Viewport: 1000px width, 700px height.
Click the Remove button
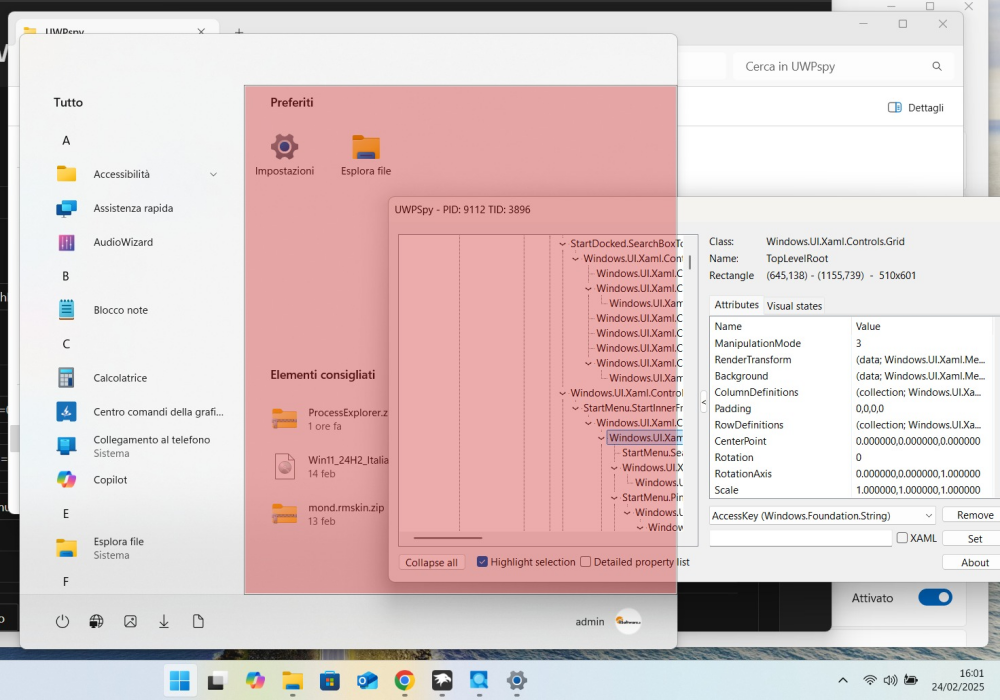(x=974, y=515)
